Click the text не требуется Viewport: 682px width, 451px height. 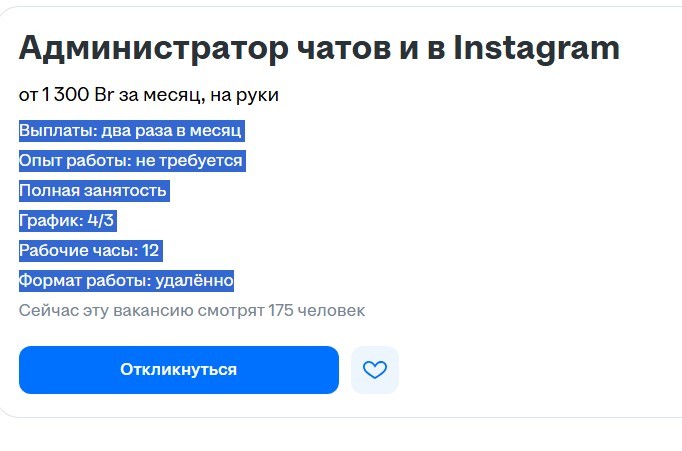coord(194,161)
